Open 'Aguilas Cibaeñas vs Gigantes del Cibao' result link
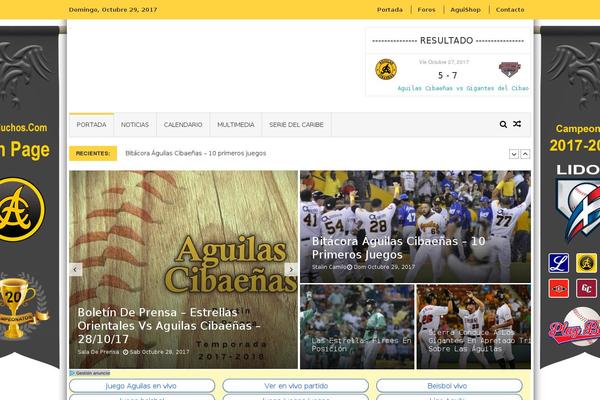 click(x=463, y=88)
